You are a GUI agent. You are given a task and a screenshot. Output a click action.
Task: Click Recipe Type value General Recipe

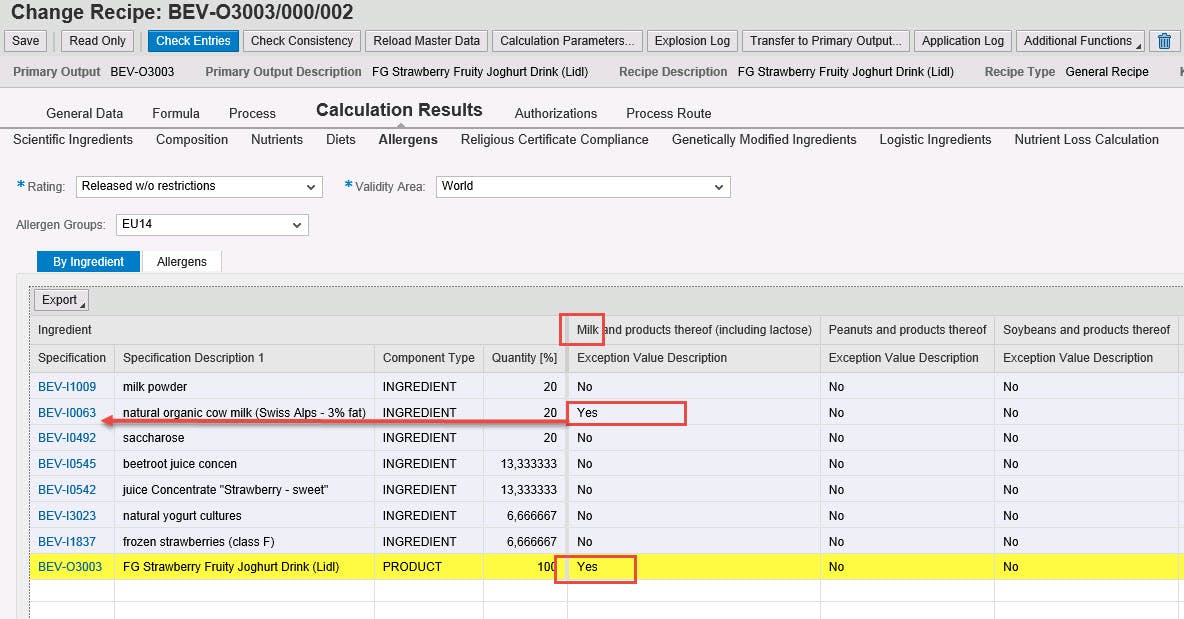(1106, 72)
